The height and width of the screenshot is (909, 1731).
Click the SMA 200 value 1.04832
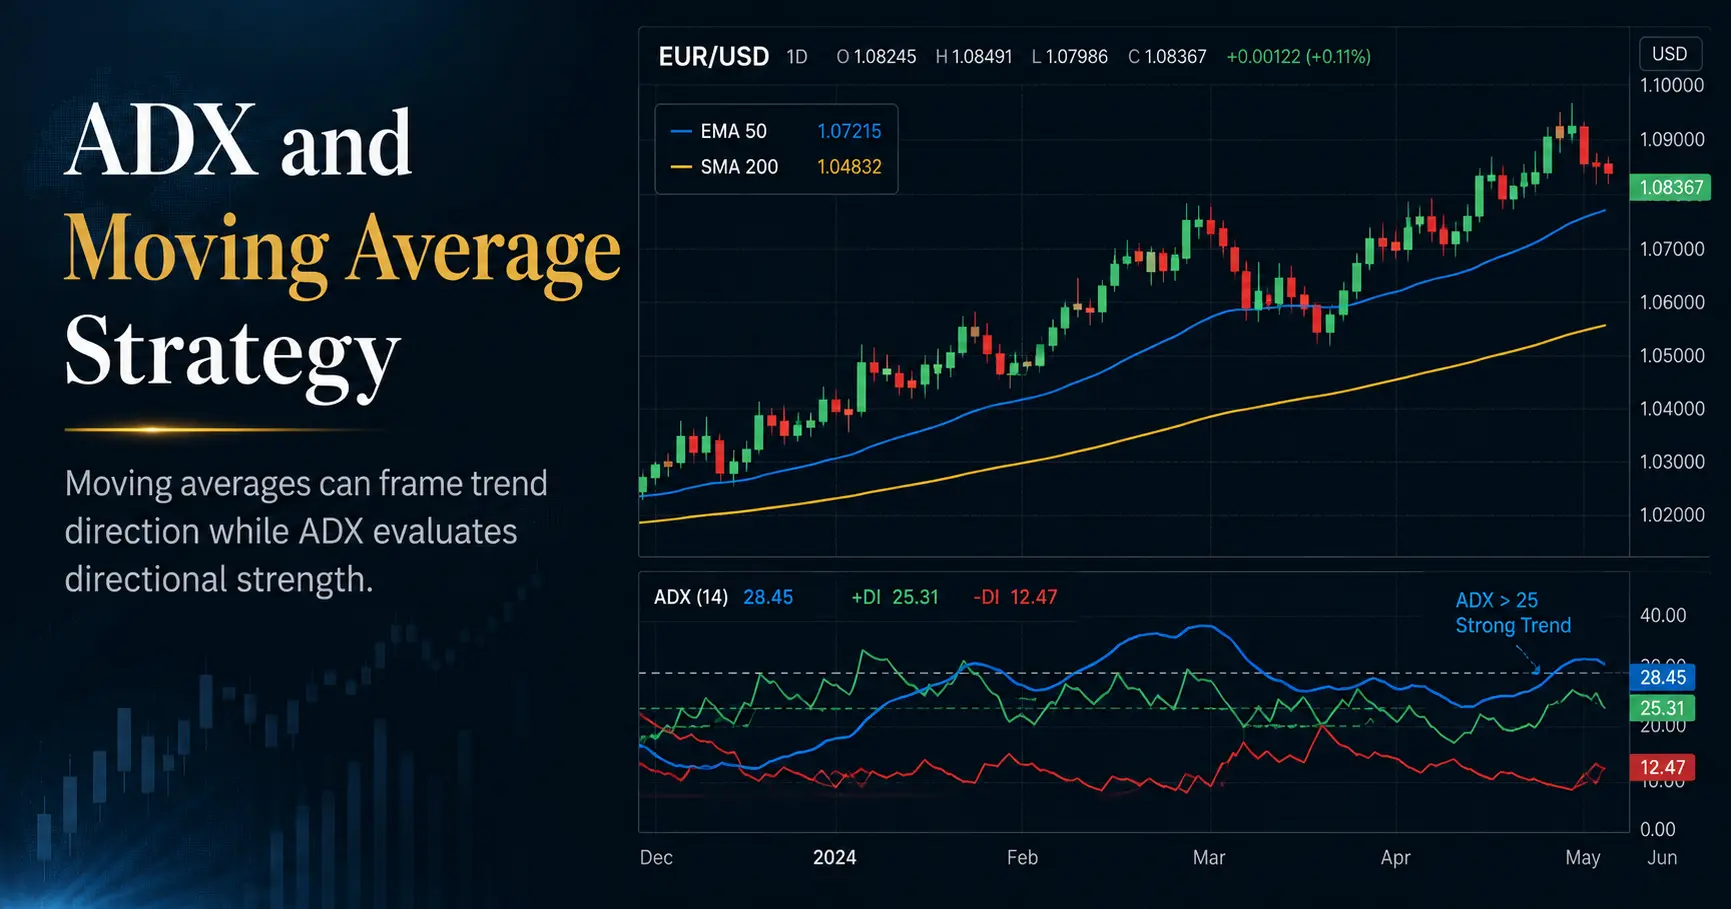849,167
